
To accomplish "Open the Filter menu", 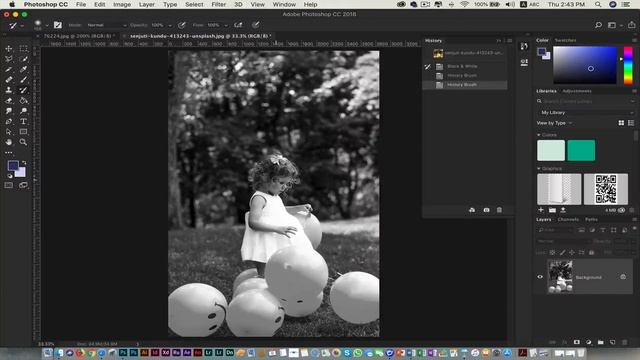I will [x=219, y=4].
